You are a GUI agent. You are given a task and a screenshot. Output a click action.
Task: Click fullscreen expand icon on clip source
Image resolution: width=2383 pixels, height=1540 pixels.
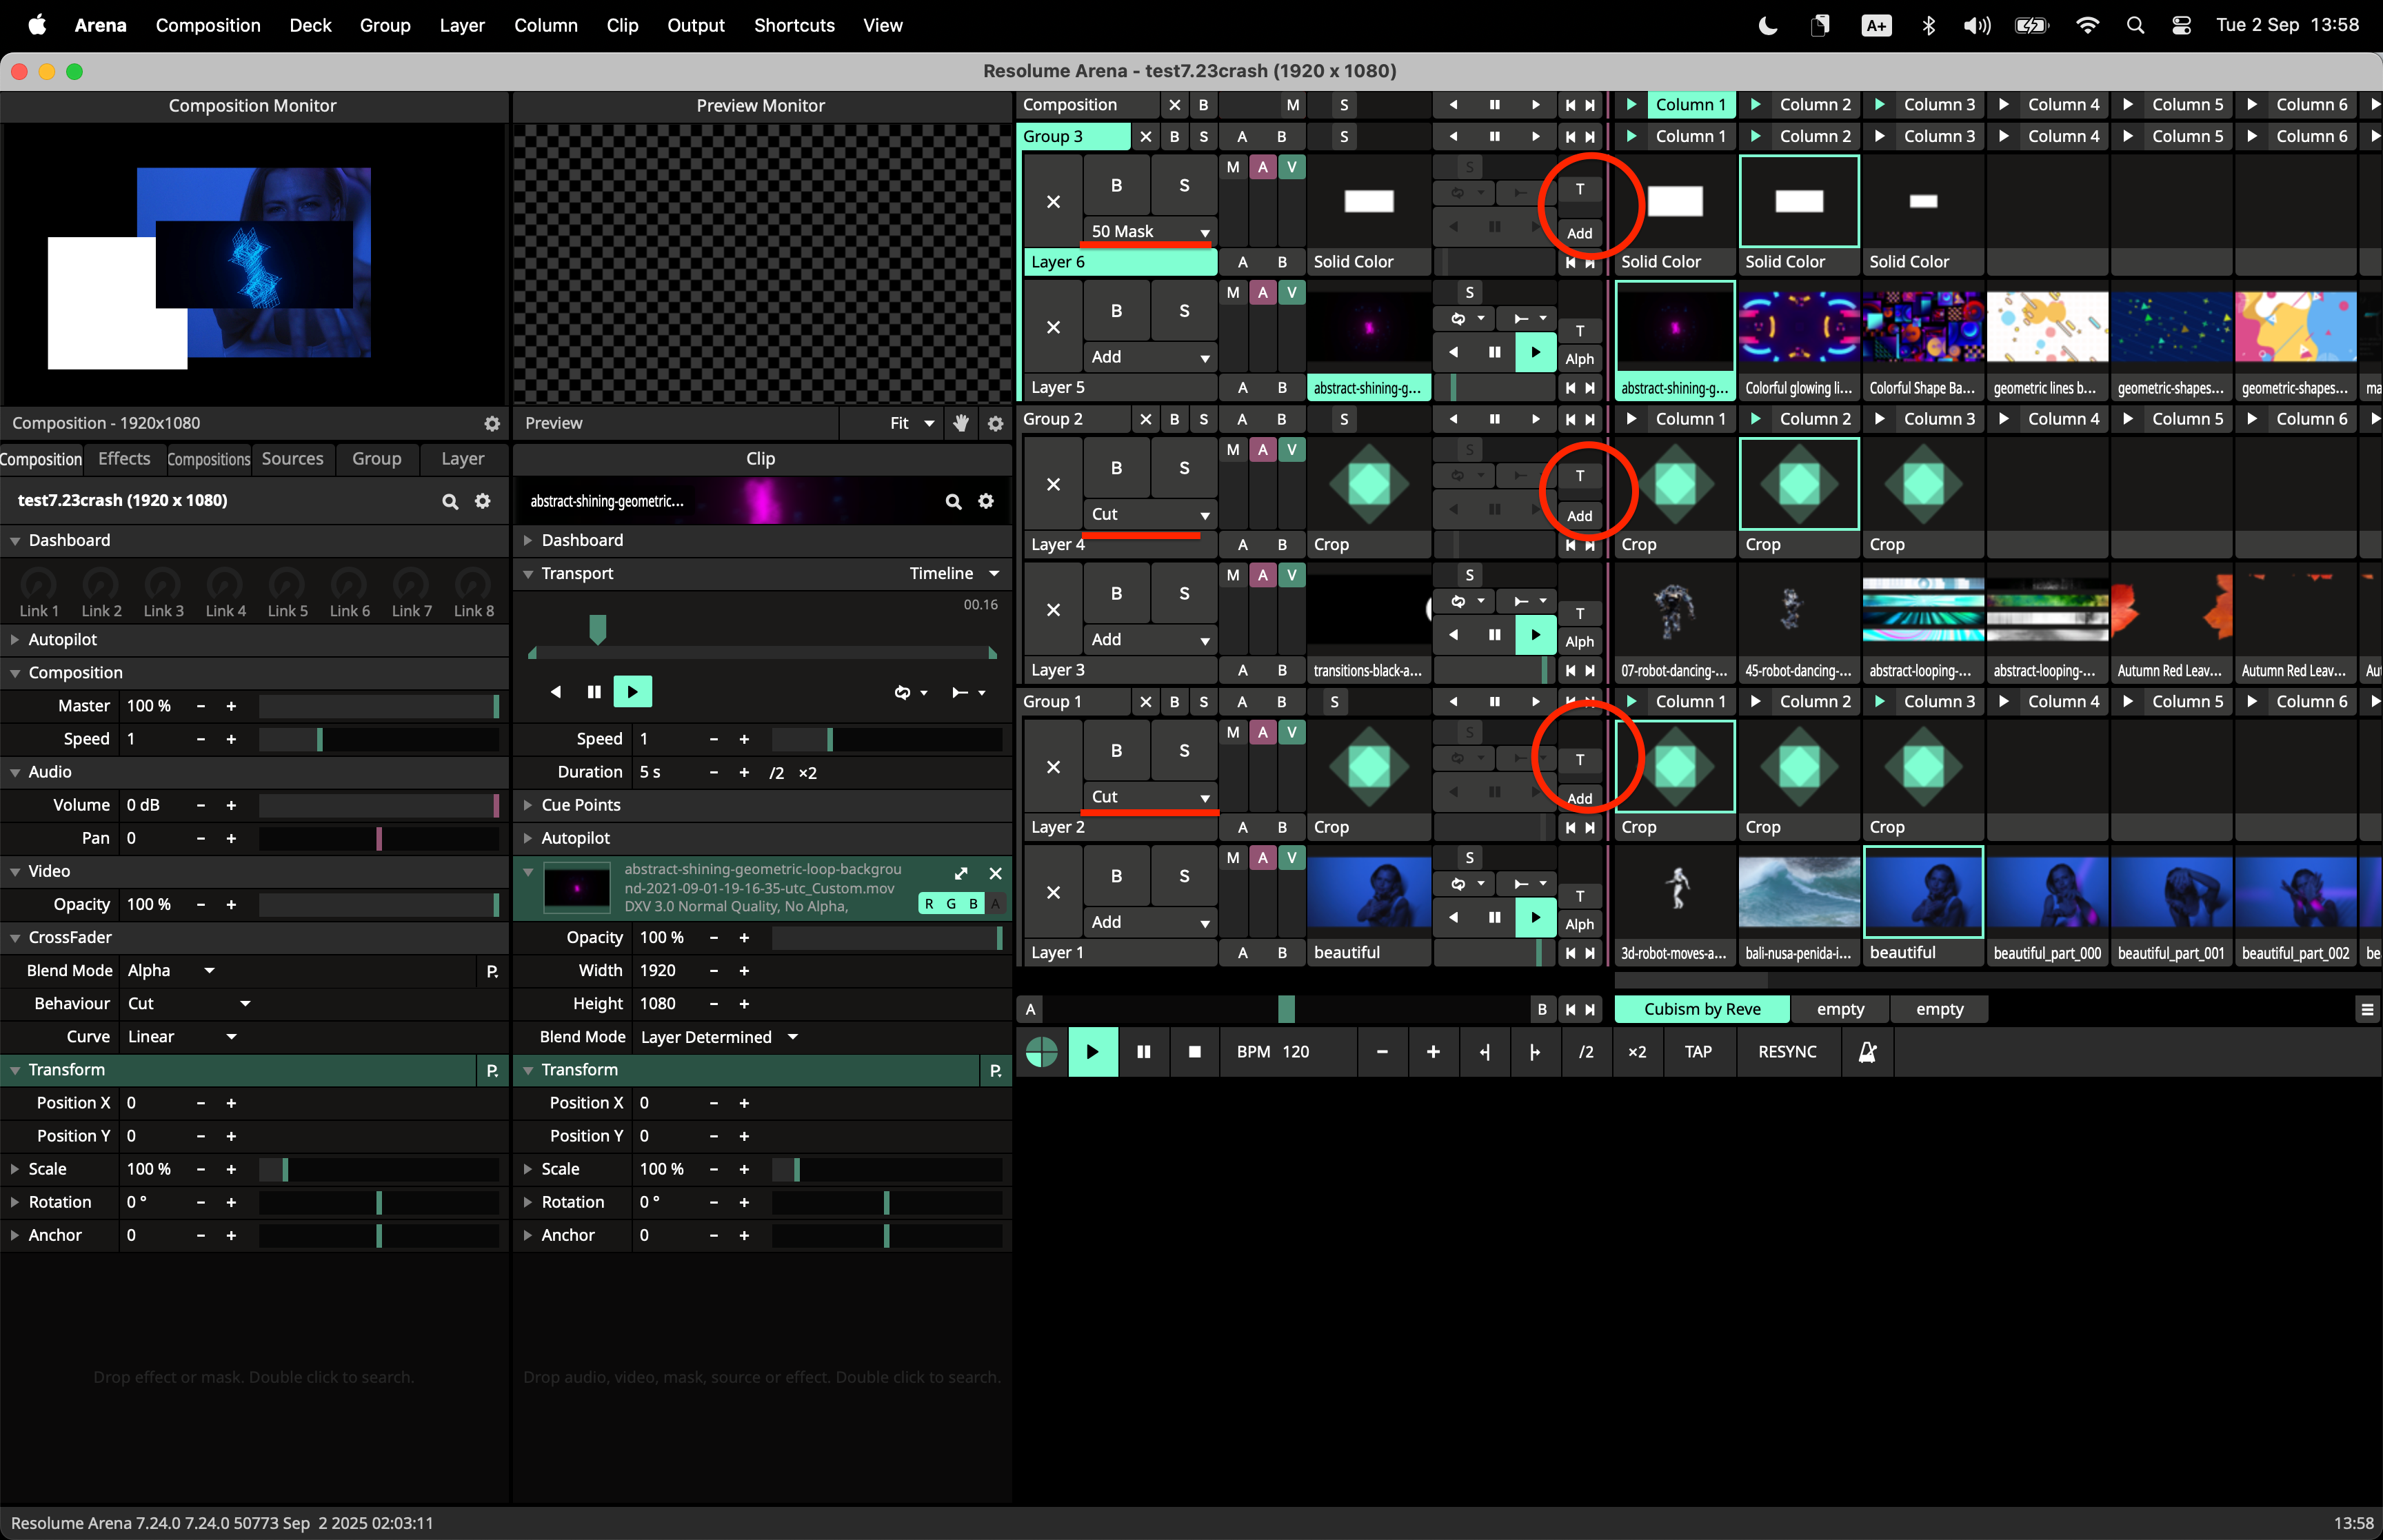tap(961, 873)
